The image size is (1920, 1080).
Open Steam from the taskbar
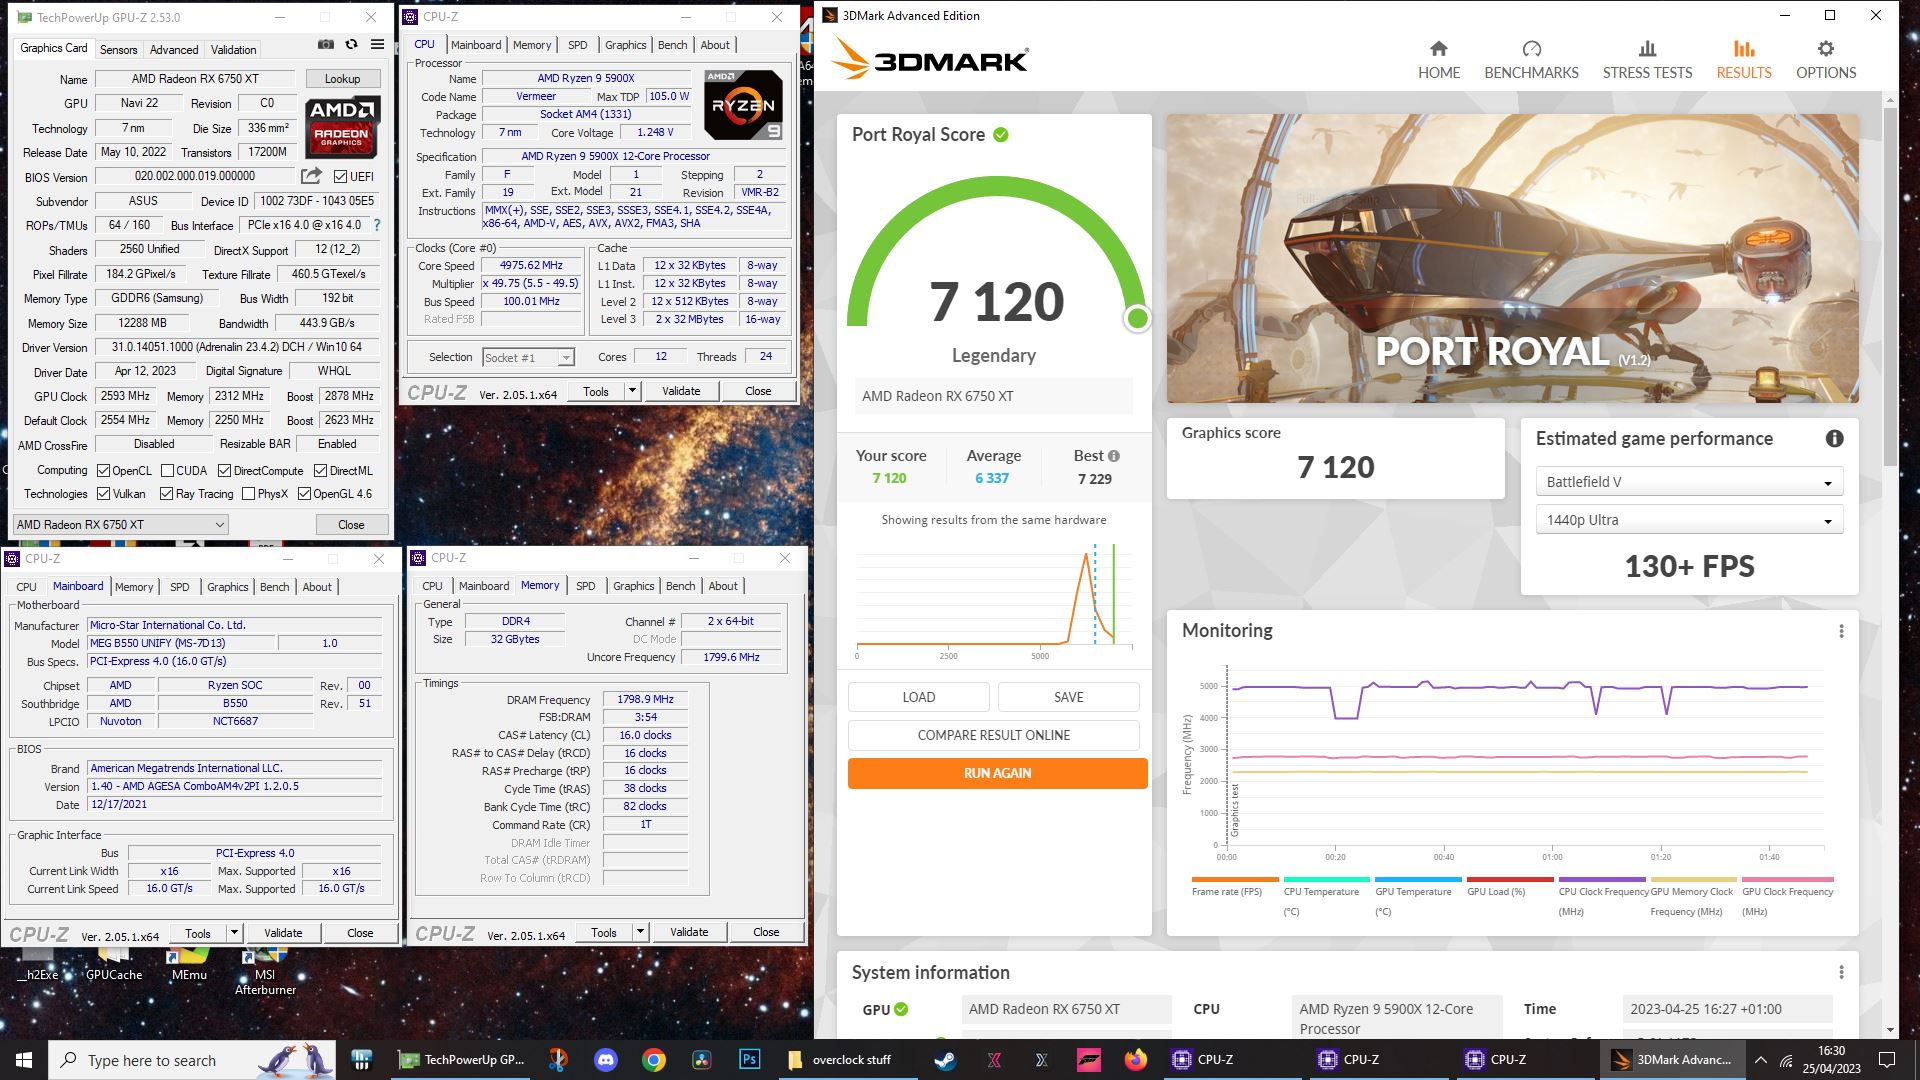pyautogui.click(x=944, y=1060)
